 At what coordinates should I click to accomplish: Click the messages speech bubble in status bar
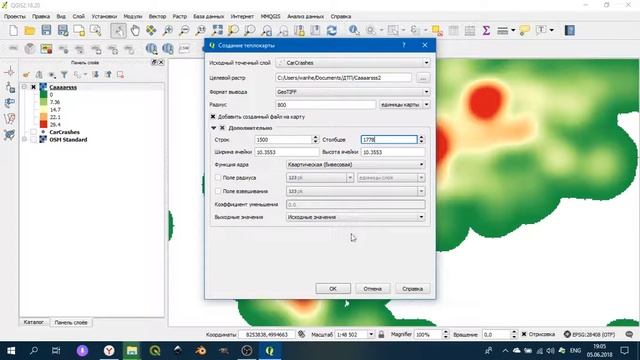click(x=629, y=334)
